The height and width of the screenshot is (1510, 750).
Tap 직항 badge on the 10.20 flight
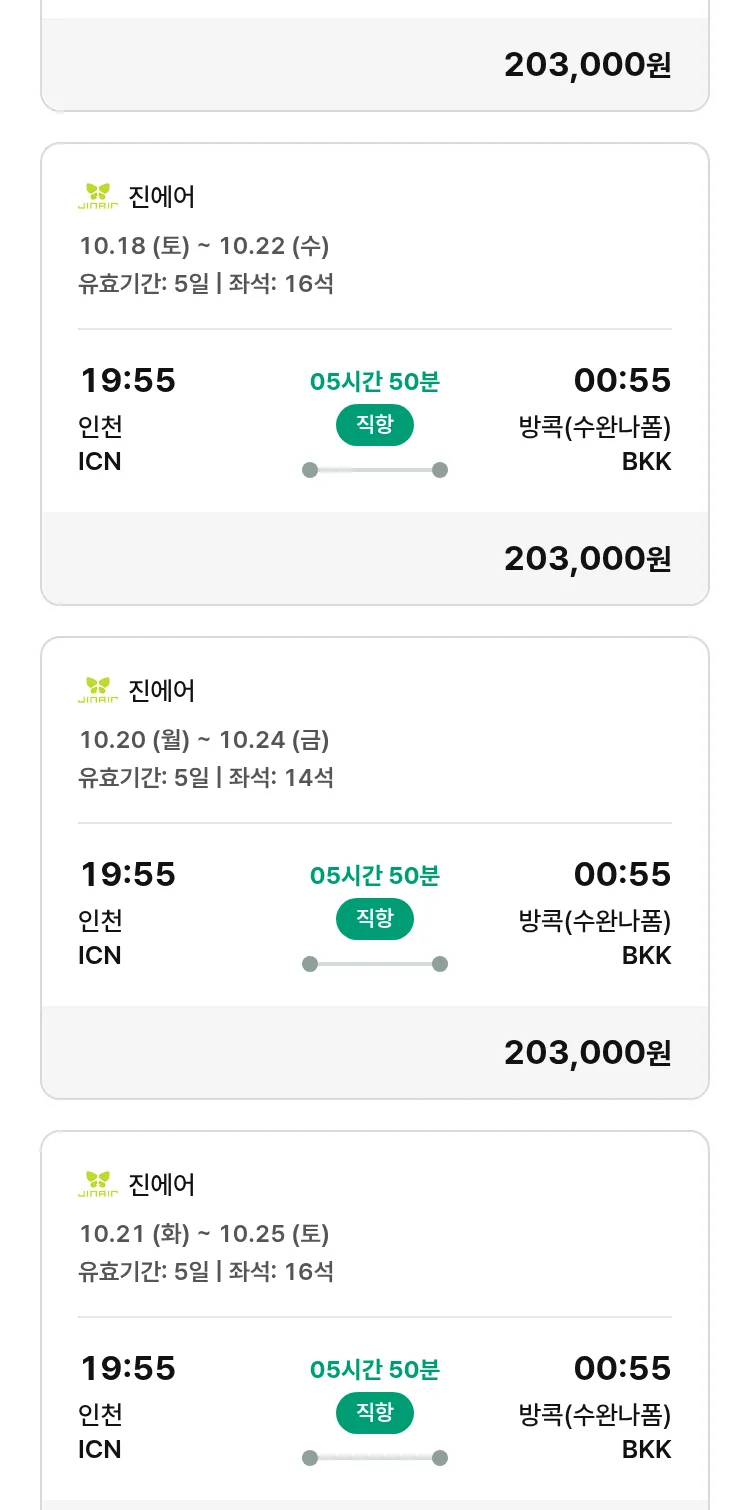[374, 919]
